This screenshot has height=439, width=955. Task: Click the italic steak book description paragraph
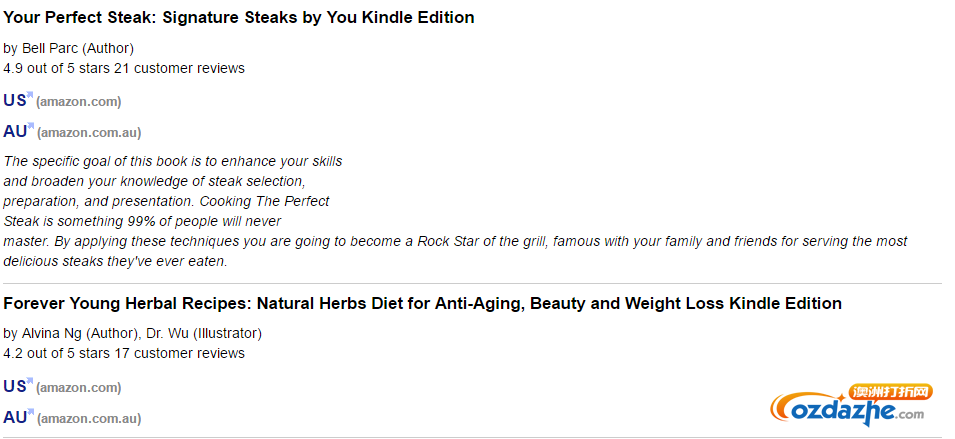pyautogui.click(x=456, y=211)
